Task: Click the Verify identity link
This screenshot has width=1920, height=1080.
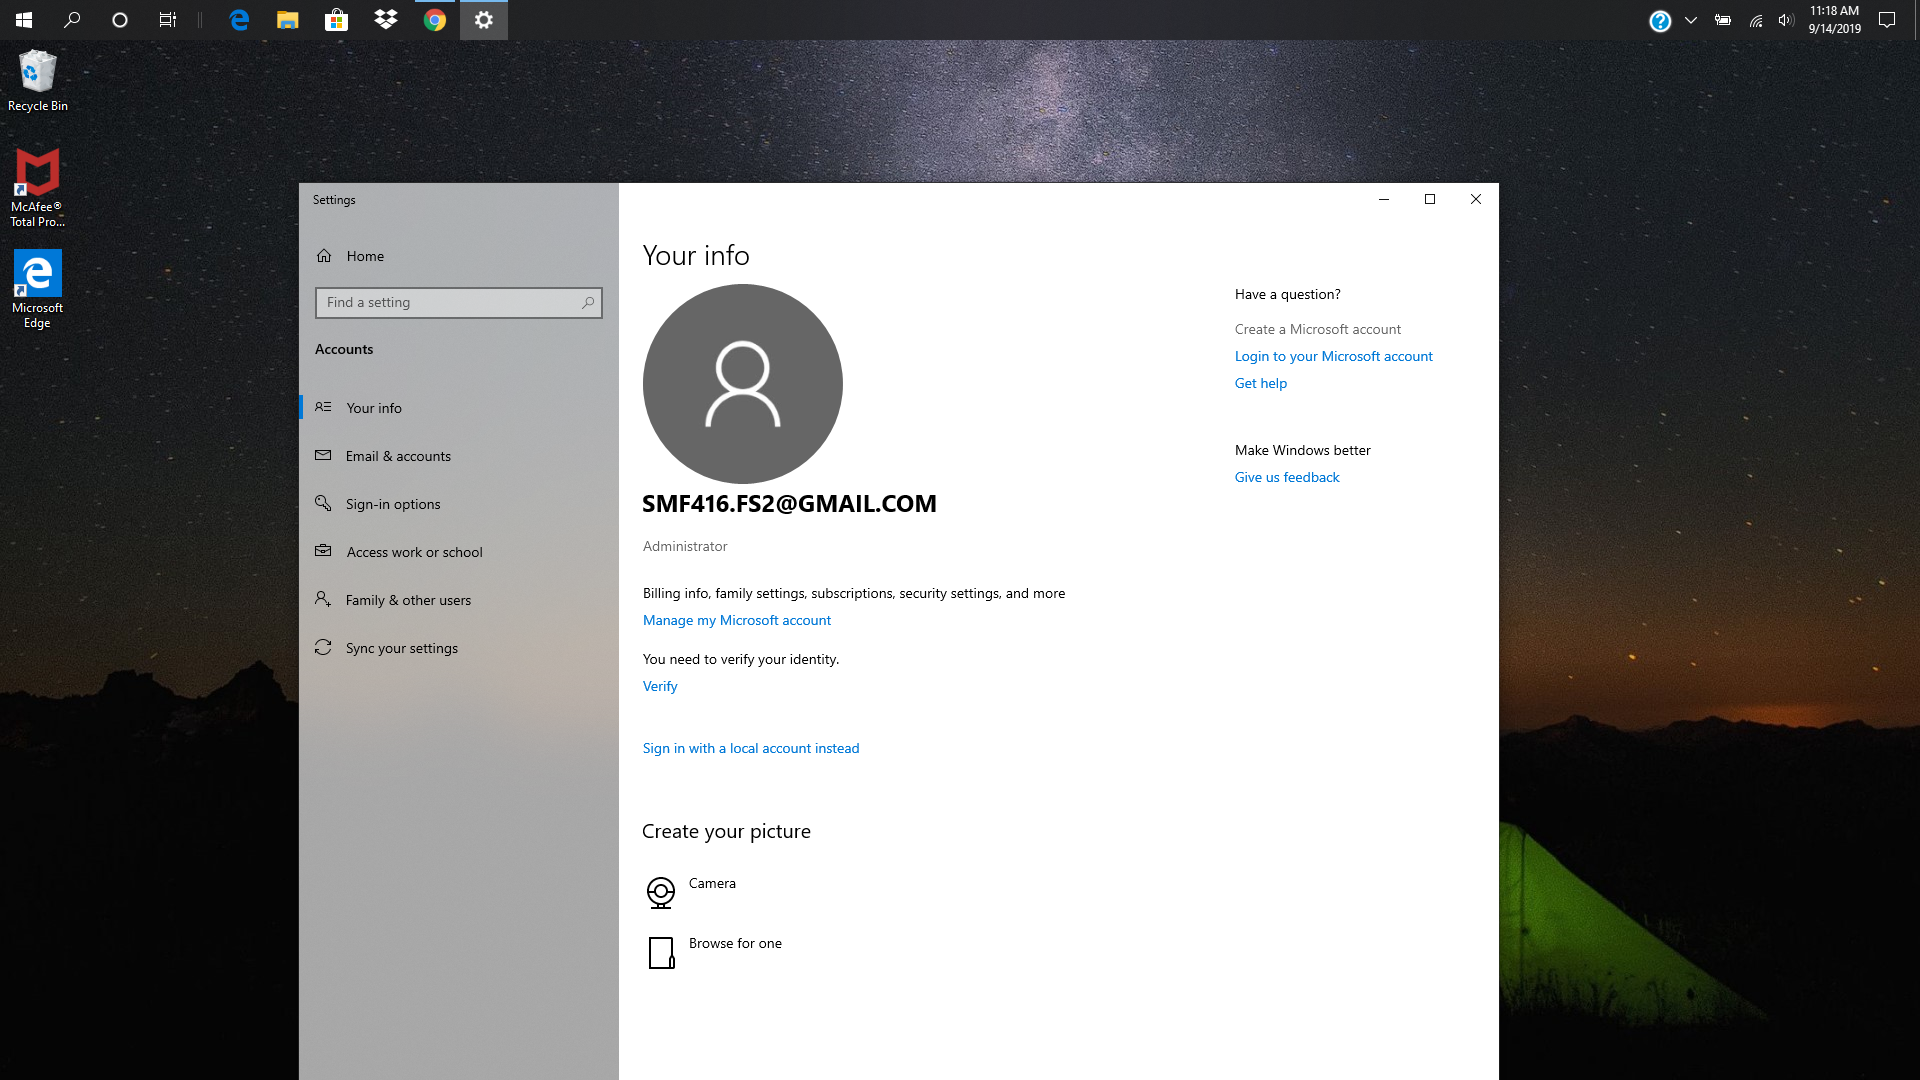Action: pyautogui.click(x=659, y=686)
